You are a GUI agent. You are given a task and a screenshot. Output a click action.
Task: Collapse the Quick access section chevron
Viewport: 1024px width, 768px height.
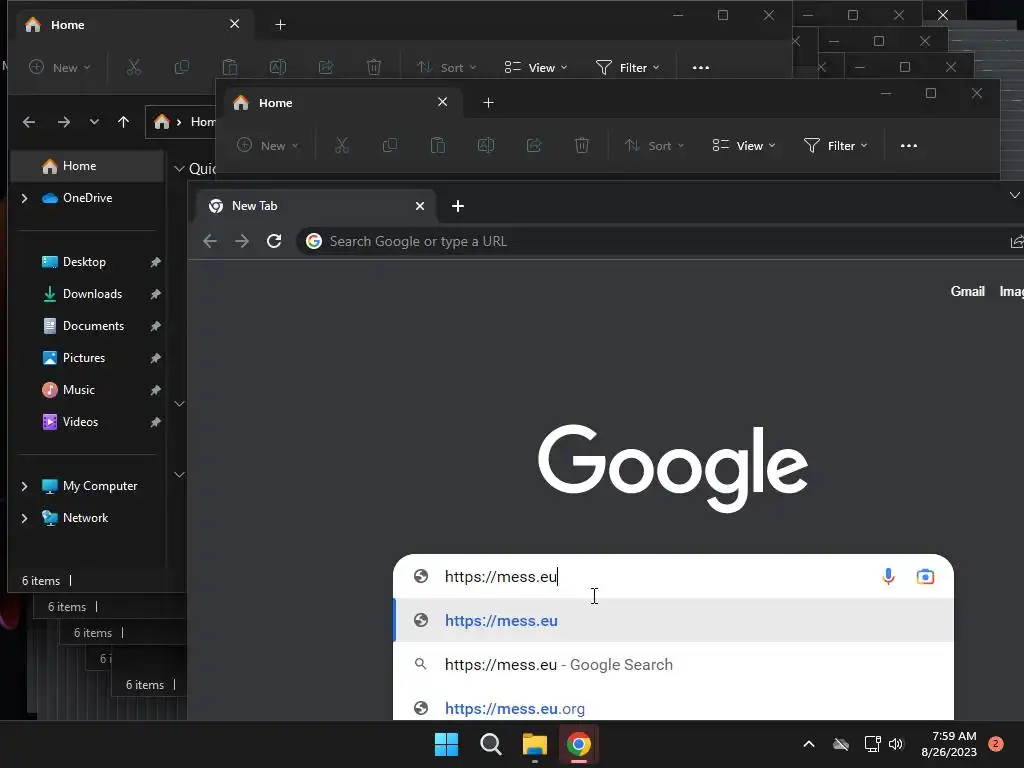pos(179,168)
